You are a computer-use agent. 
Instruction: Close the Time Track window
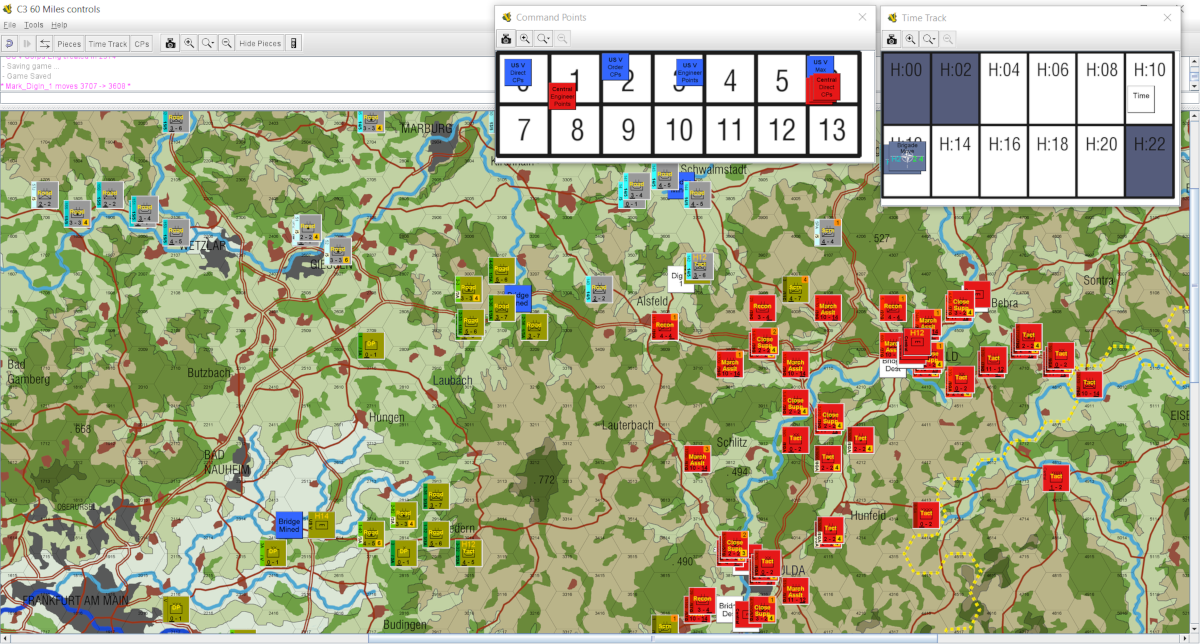[1167, 17]
